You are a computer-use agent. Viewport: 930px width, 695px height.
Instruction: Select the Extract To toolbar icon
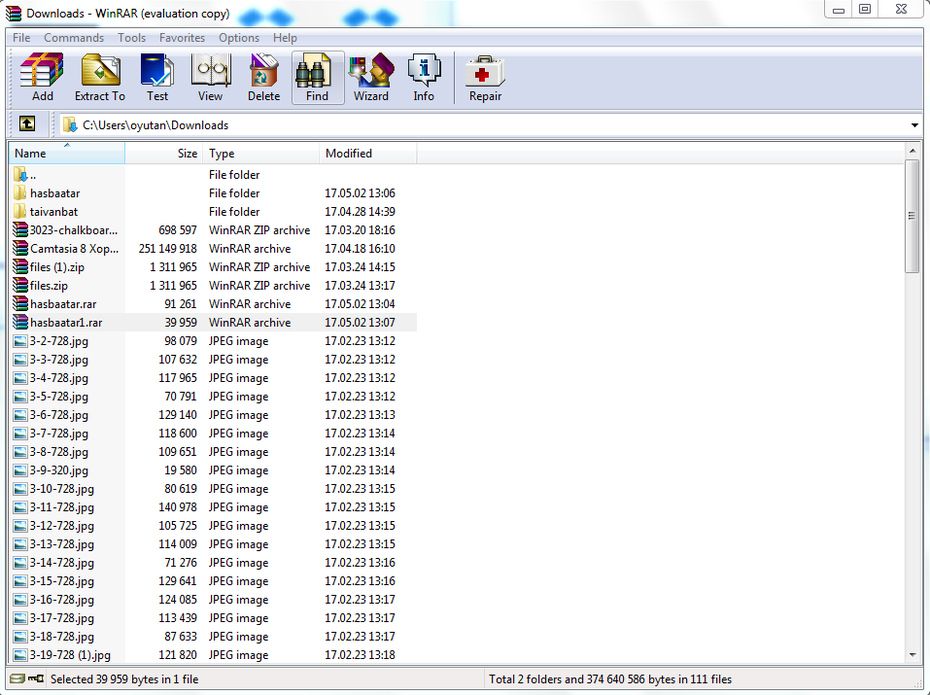pos(99,75)
